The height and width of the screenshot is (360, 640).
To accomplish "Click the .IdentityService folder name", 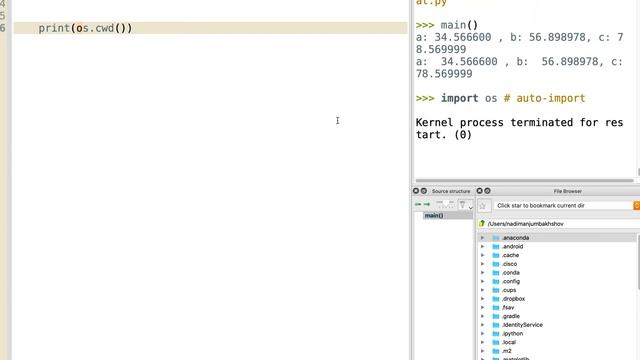I will coord(522,325).
